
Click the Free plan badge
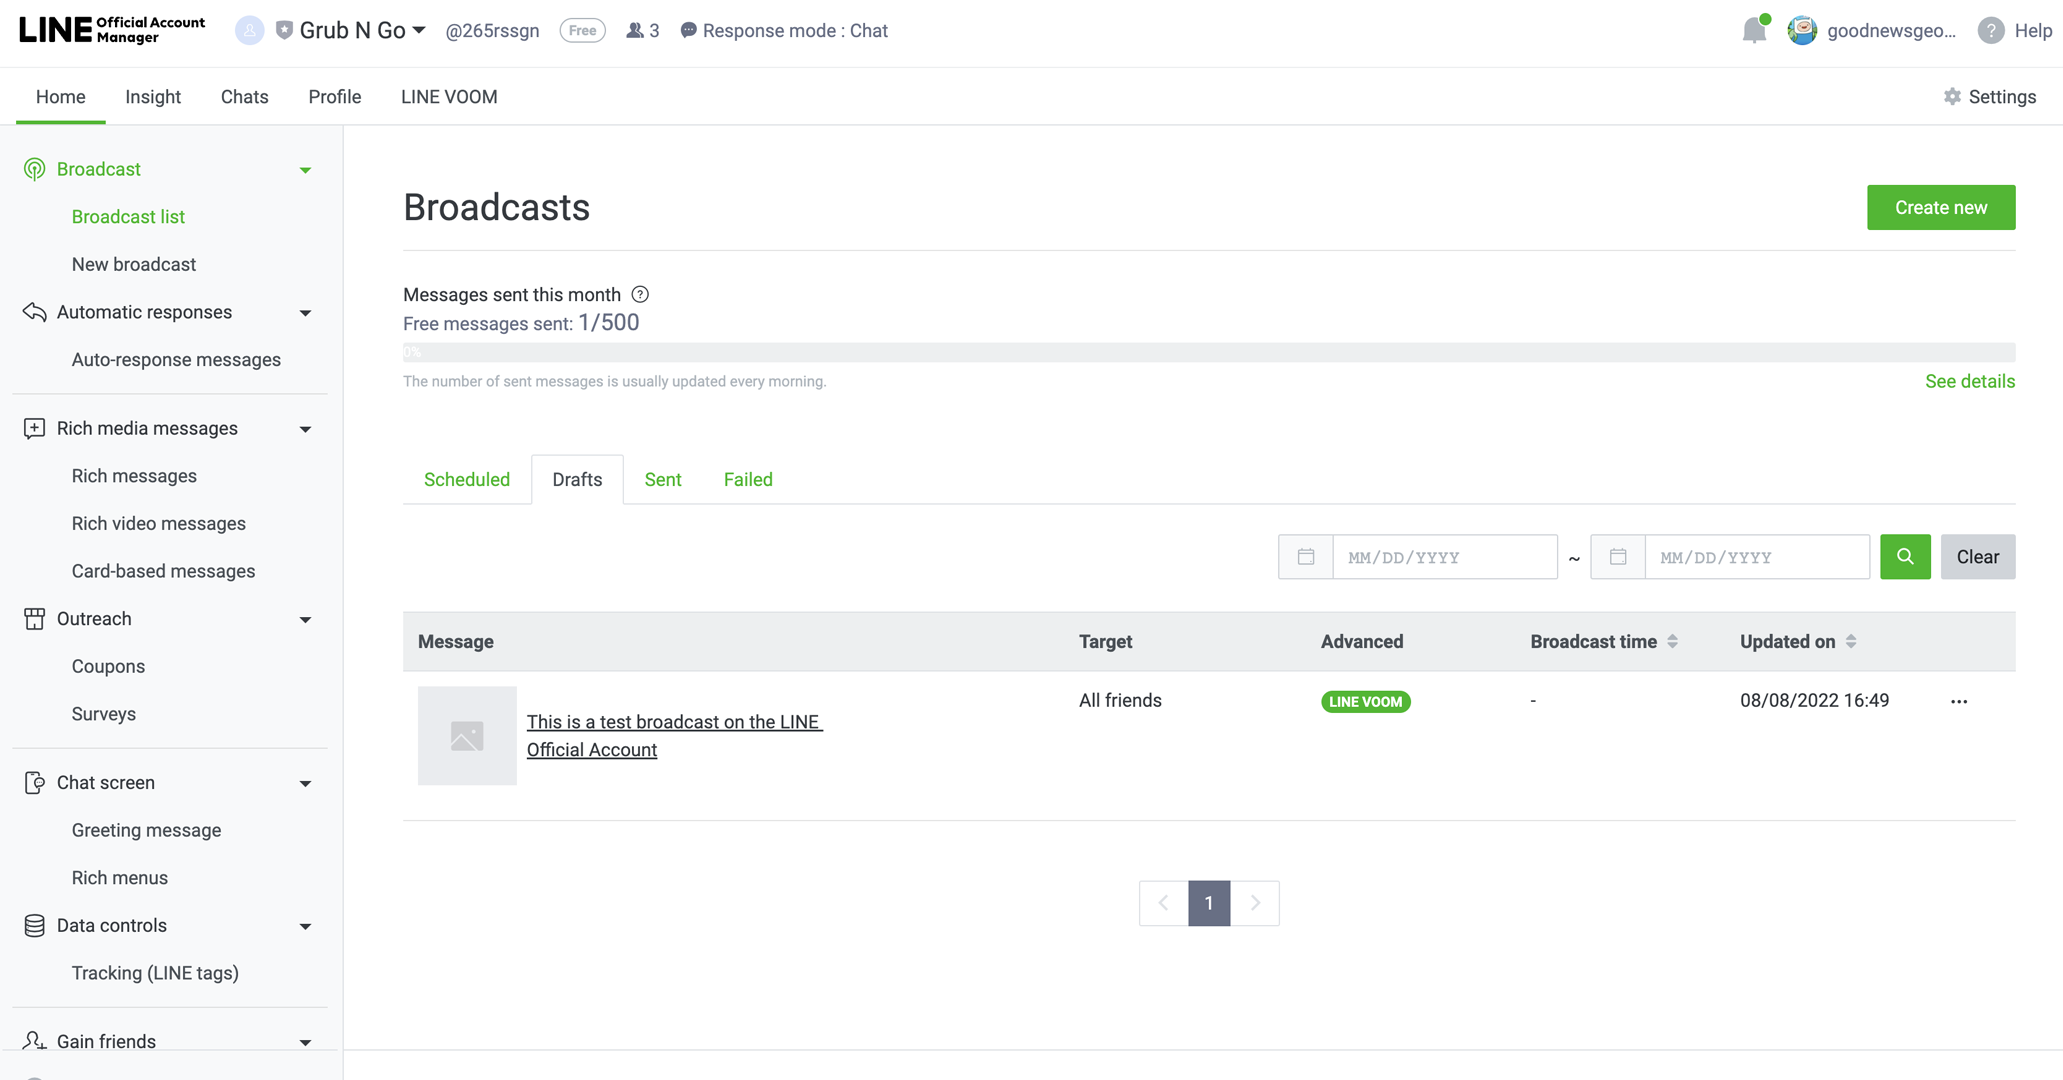click(582, 31)
